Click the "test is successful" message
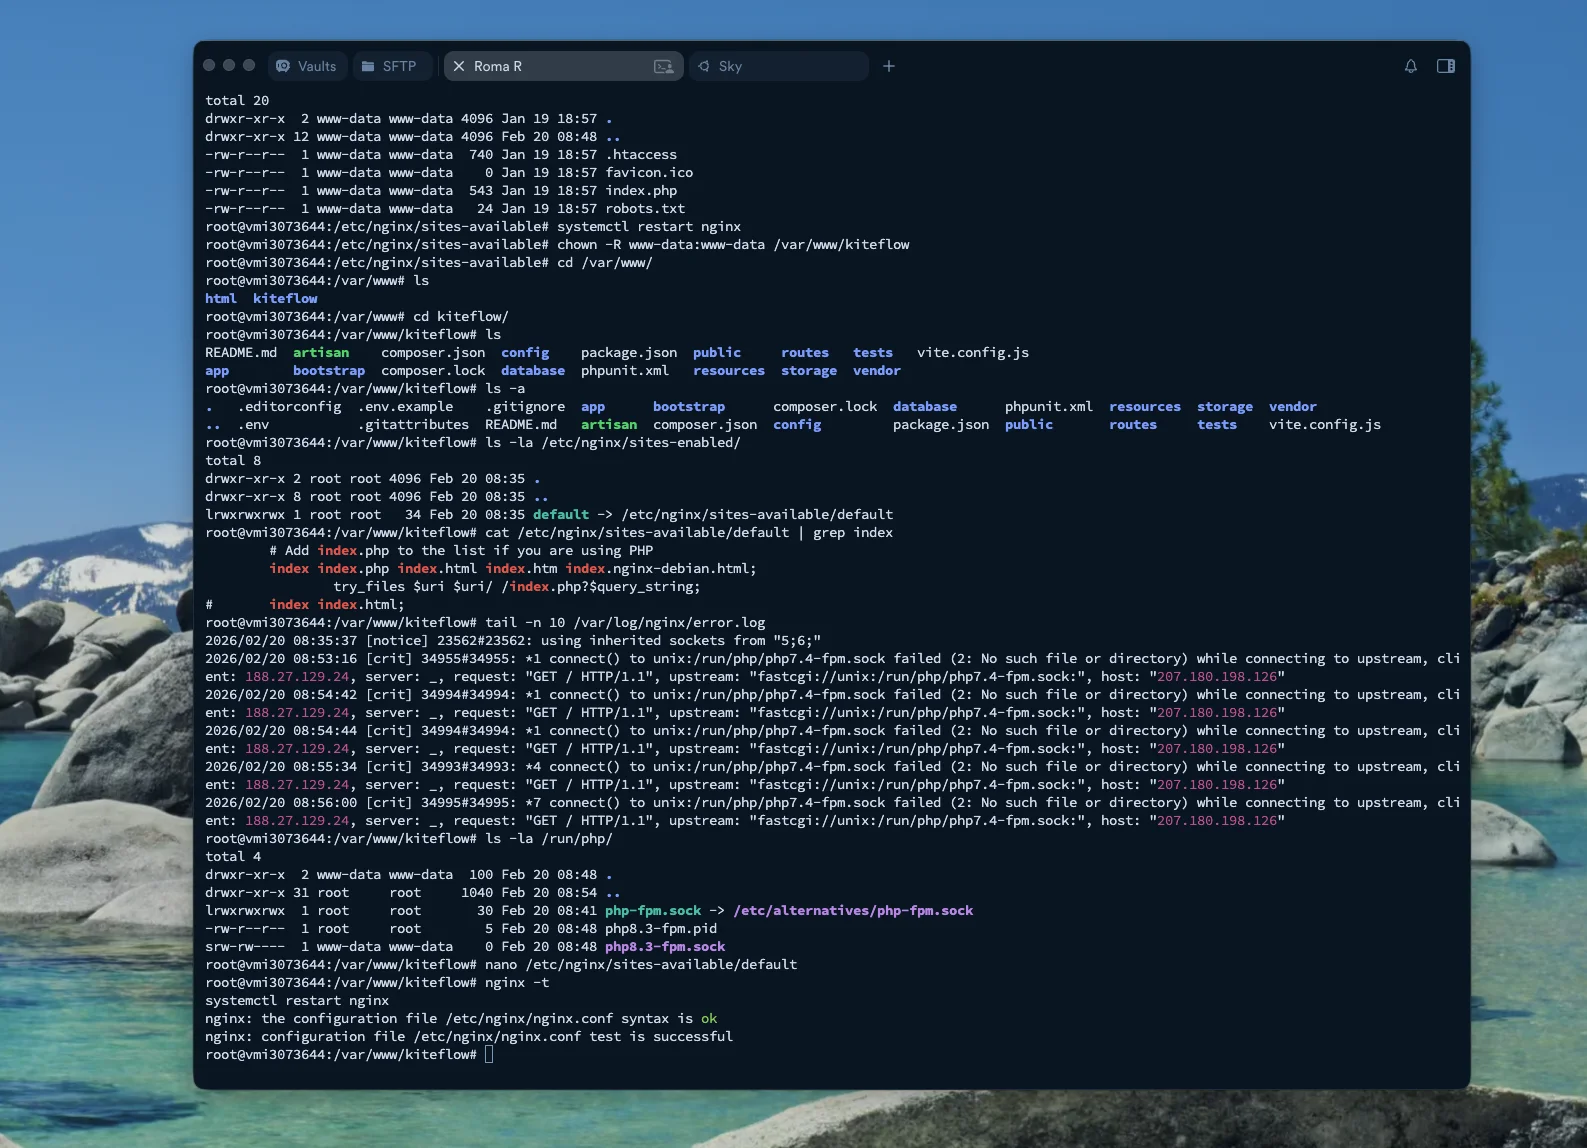The width and height of the screenshot is (1587, 1148). pyautogui.click(x=661, y=1036)
